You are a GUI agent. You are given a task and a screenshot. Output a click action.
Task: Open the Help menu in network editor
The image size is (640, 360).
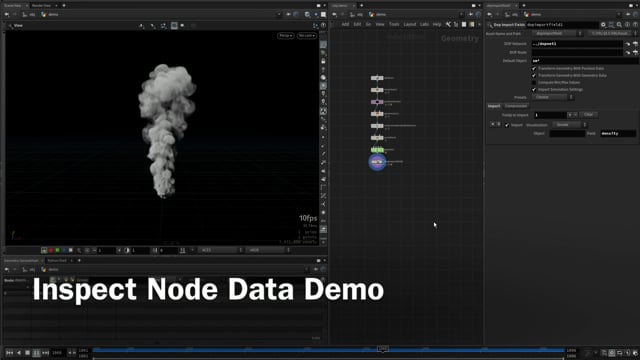coord(437,24)
